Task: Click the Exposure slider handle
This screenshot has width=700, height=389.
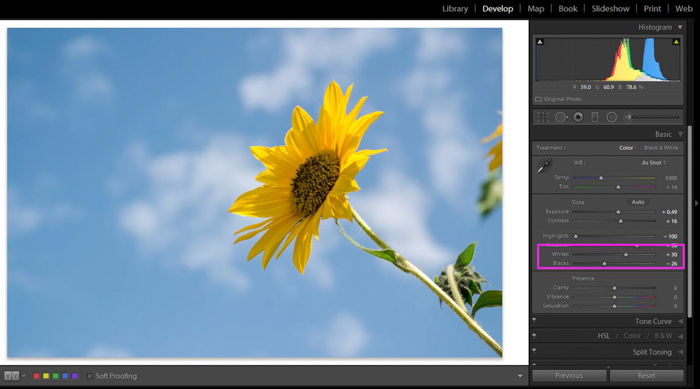Action: tap(618, 212)
